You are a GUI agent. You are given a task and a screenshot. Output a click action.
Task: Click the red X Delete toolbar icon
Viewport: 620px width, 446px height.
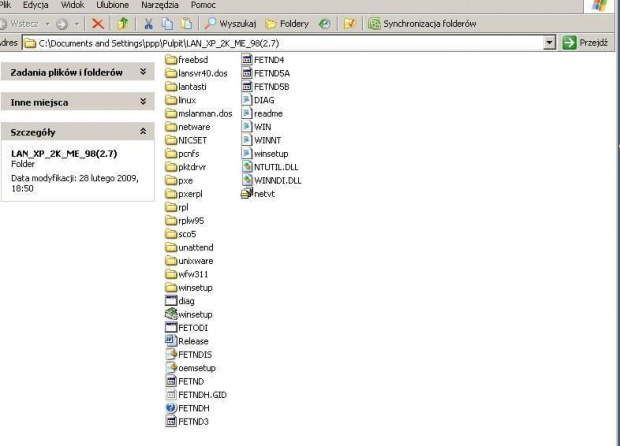point(98,24)
